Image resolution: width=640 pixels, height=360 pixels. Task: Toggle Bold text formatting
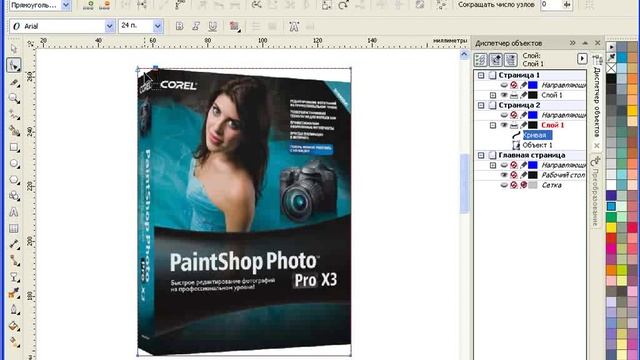pos(179,26)
